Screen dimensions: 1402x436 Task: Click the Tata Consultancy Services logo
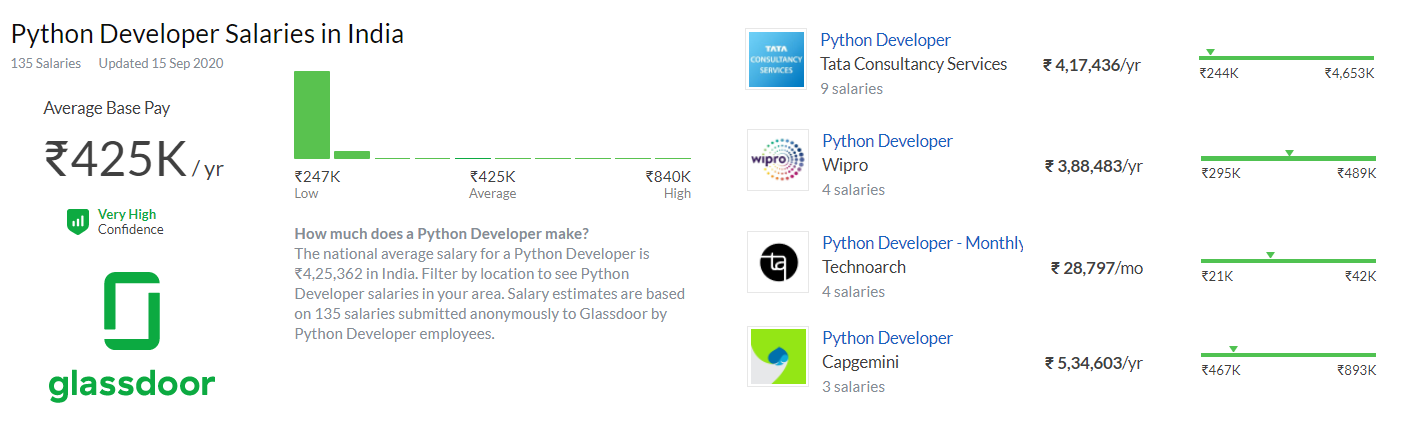point(776,59)
